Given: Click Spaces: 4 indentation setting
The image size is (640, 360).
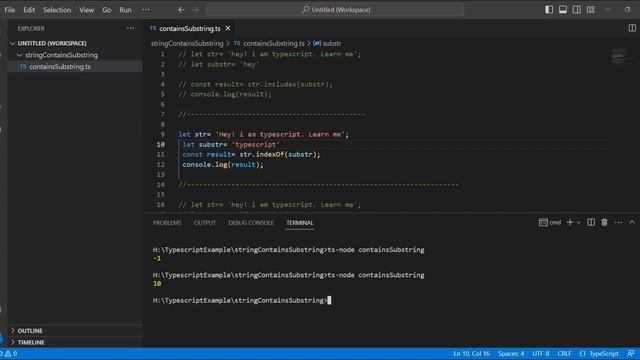Looking at the screenshot, I should click(x=511, y=354).
